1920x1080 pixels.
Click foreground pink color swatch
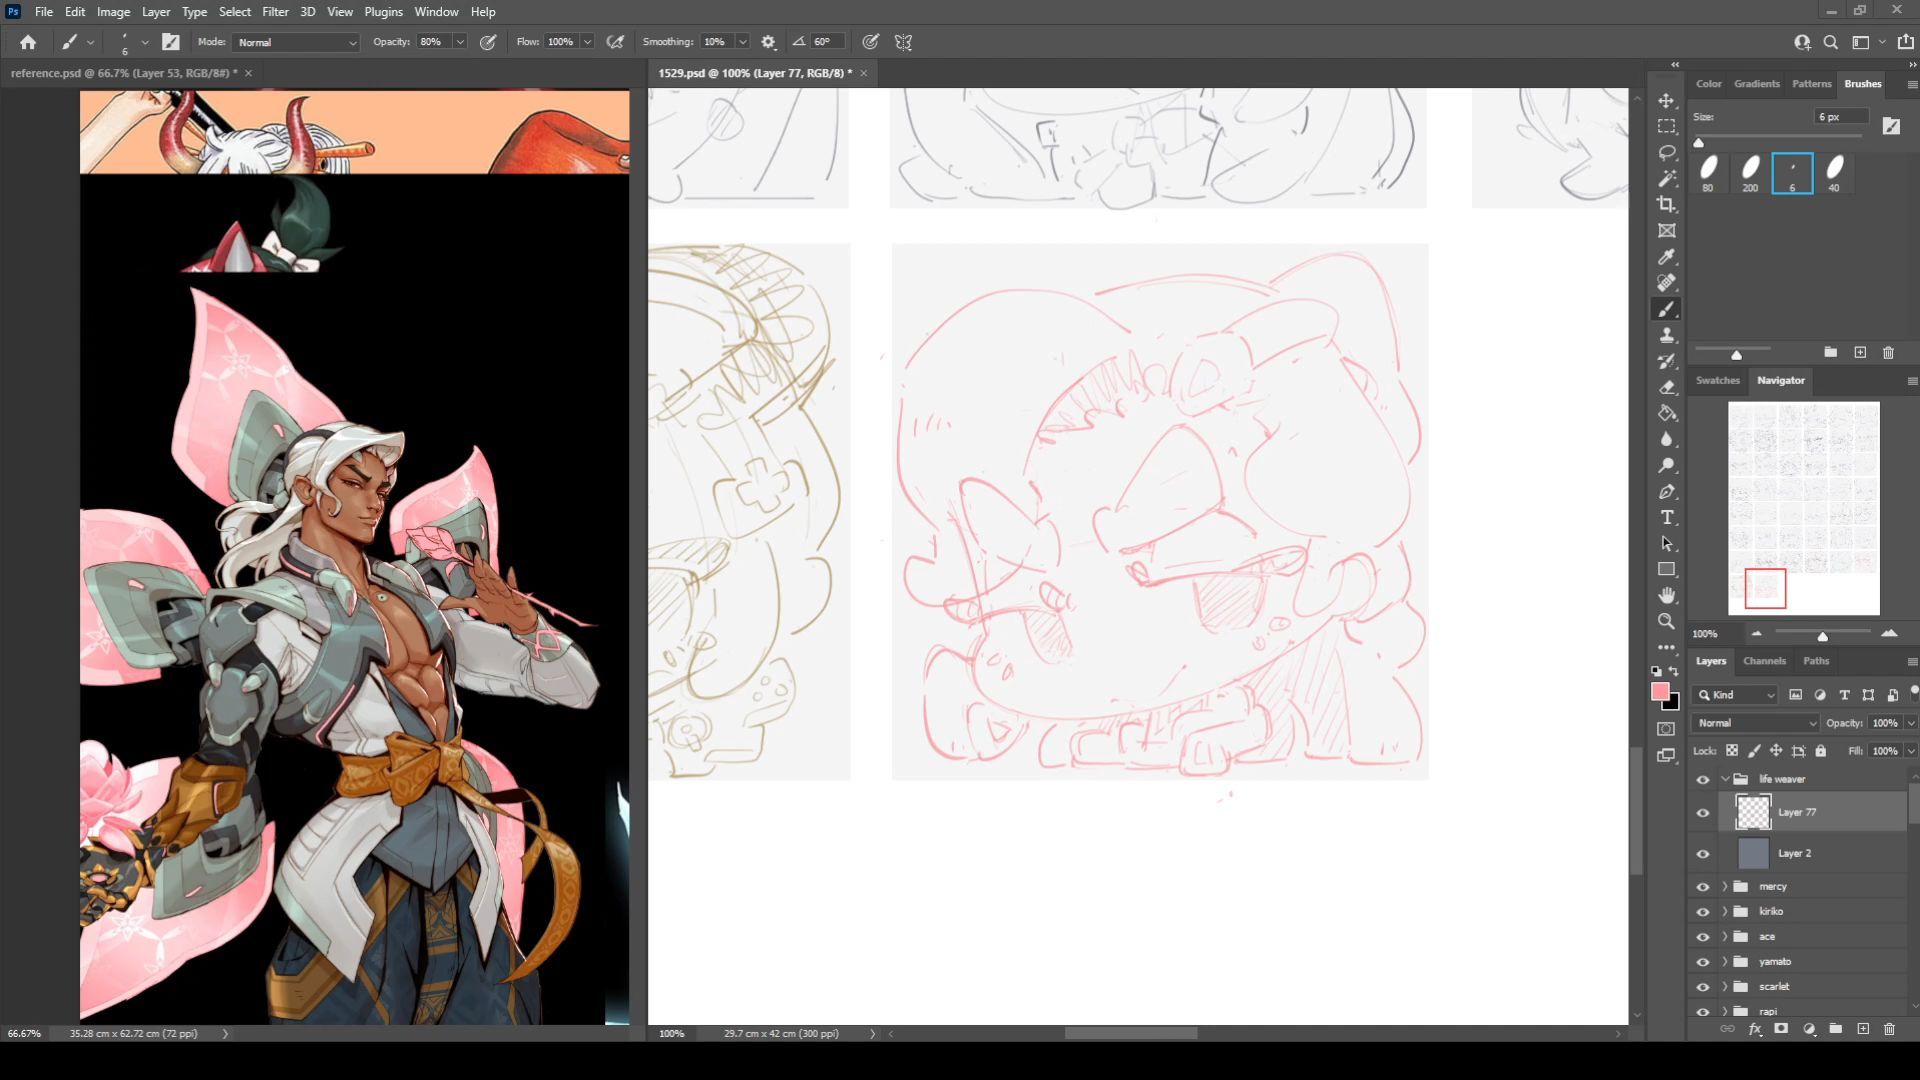[1660, 692]
